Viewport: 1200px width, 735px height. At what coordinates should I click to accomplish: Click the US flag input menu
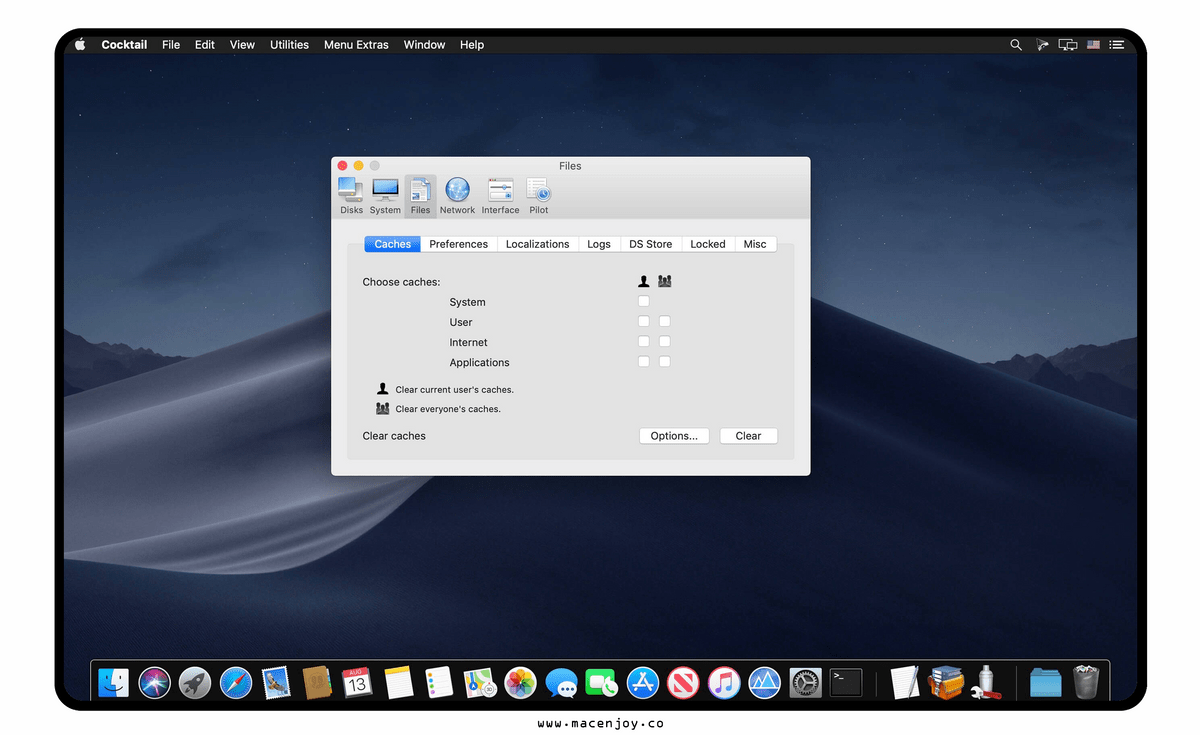tap(1093, 45)
